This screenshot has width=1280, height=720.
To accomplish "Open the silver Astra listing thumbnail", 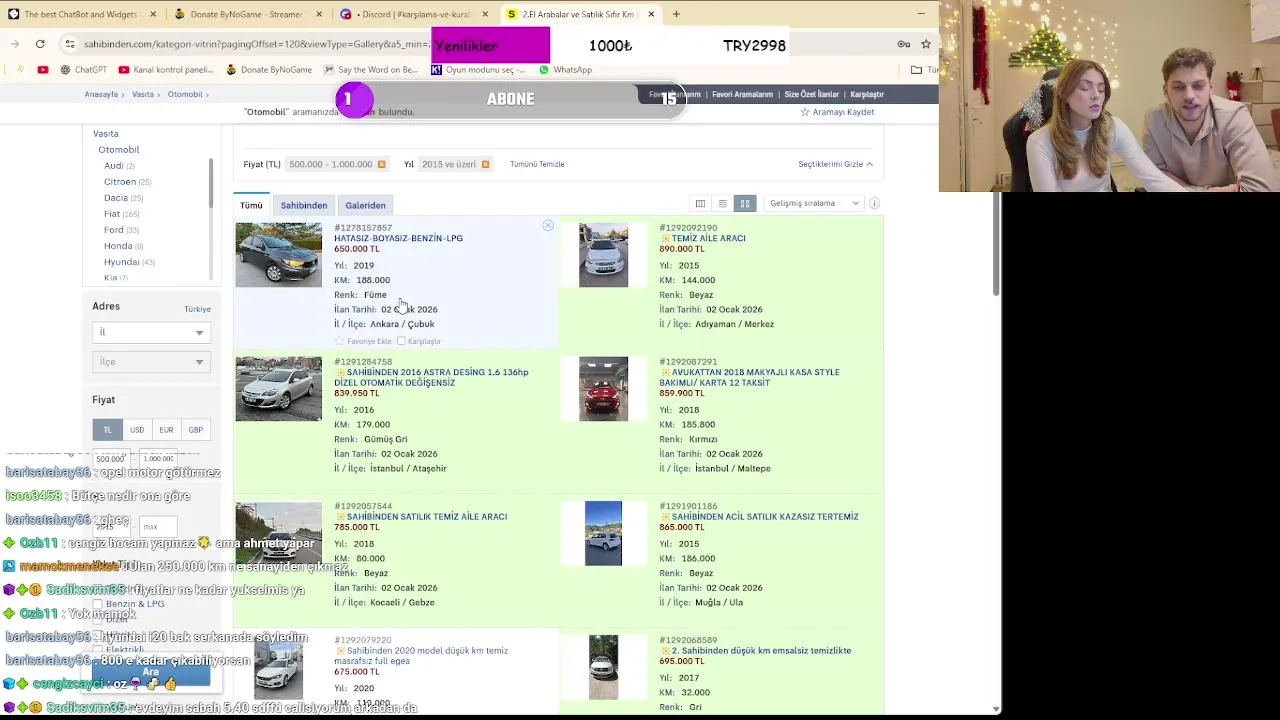I will point(279,389).
